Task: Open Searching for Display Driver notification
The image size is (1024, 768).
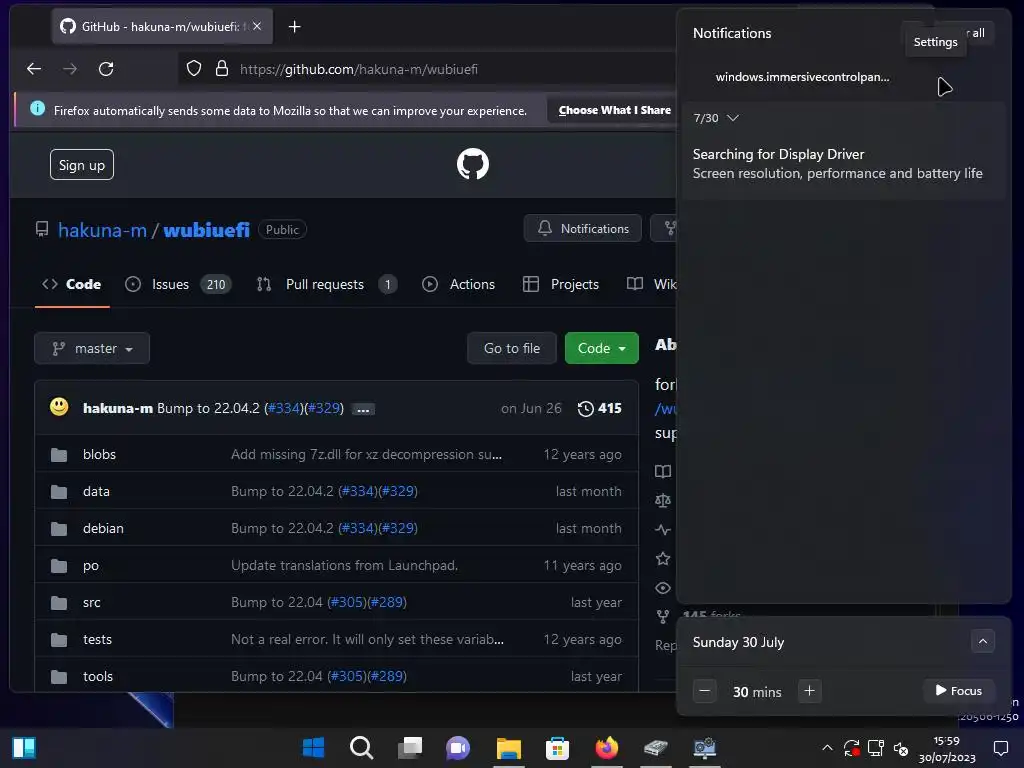Action: (x=844, y=163)
